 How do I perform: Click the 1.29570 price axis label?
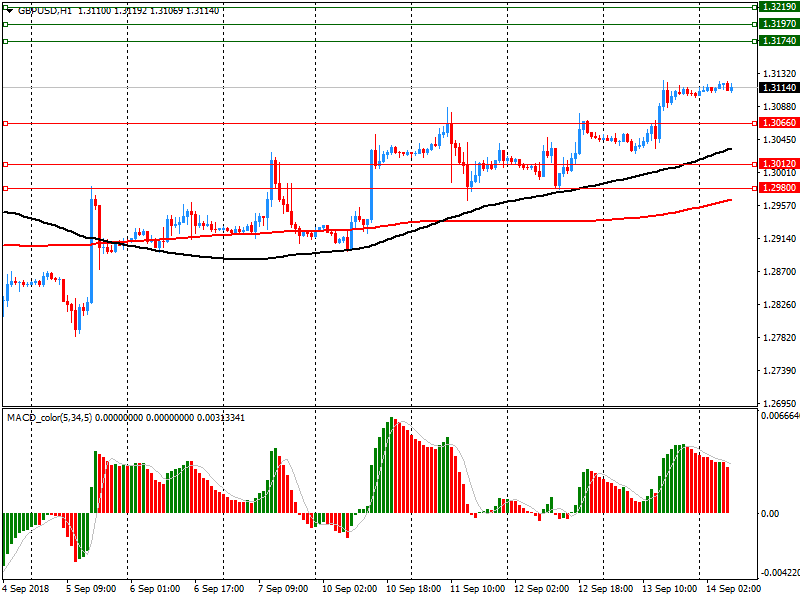[x=779, y=206]
